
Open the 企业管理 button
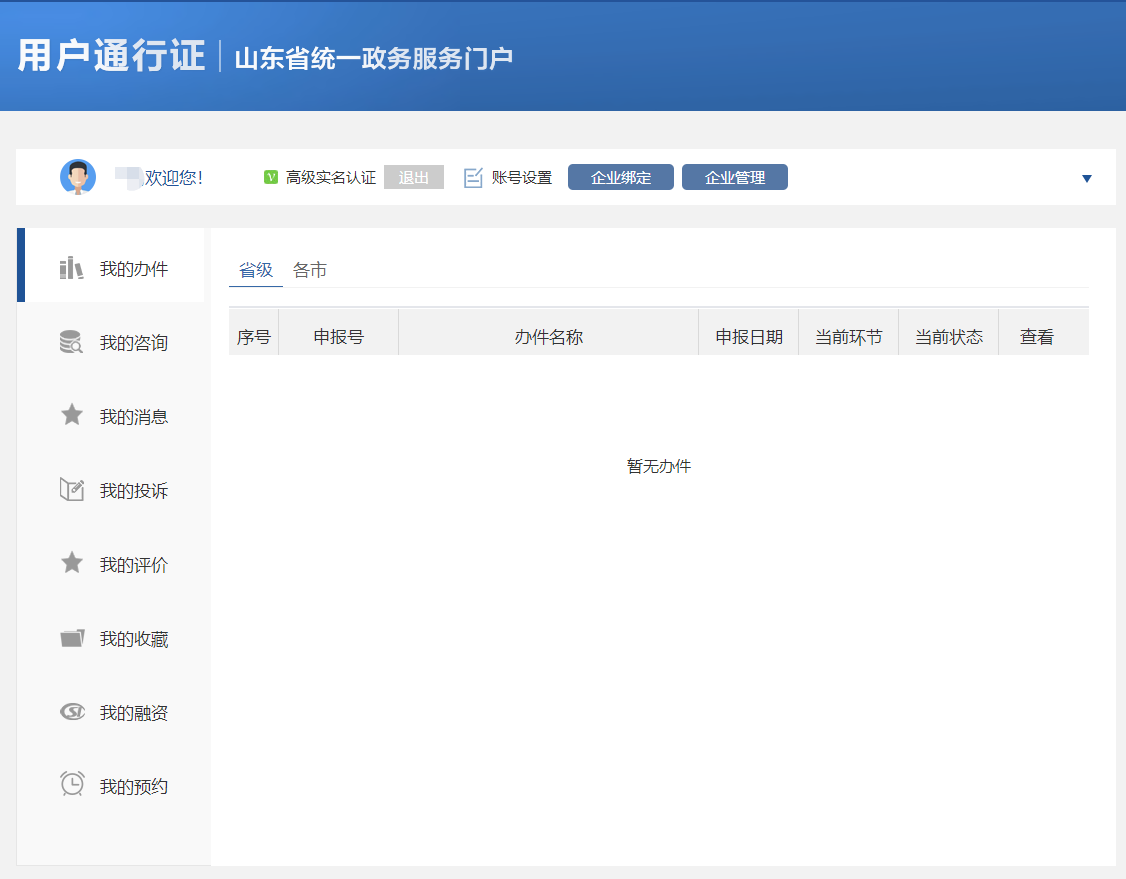tap(734, 177)
